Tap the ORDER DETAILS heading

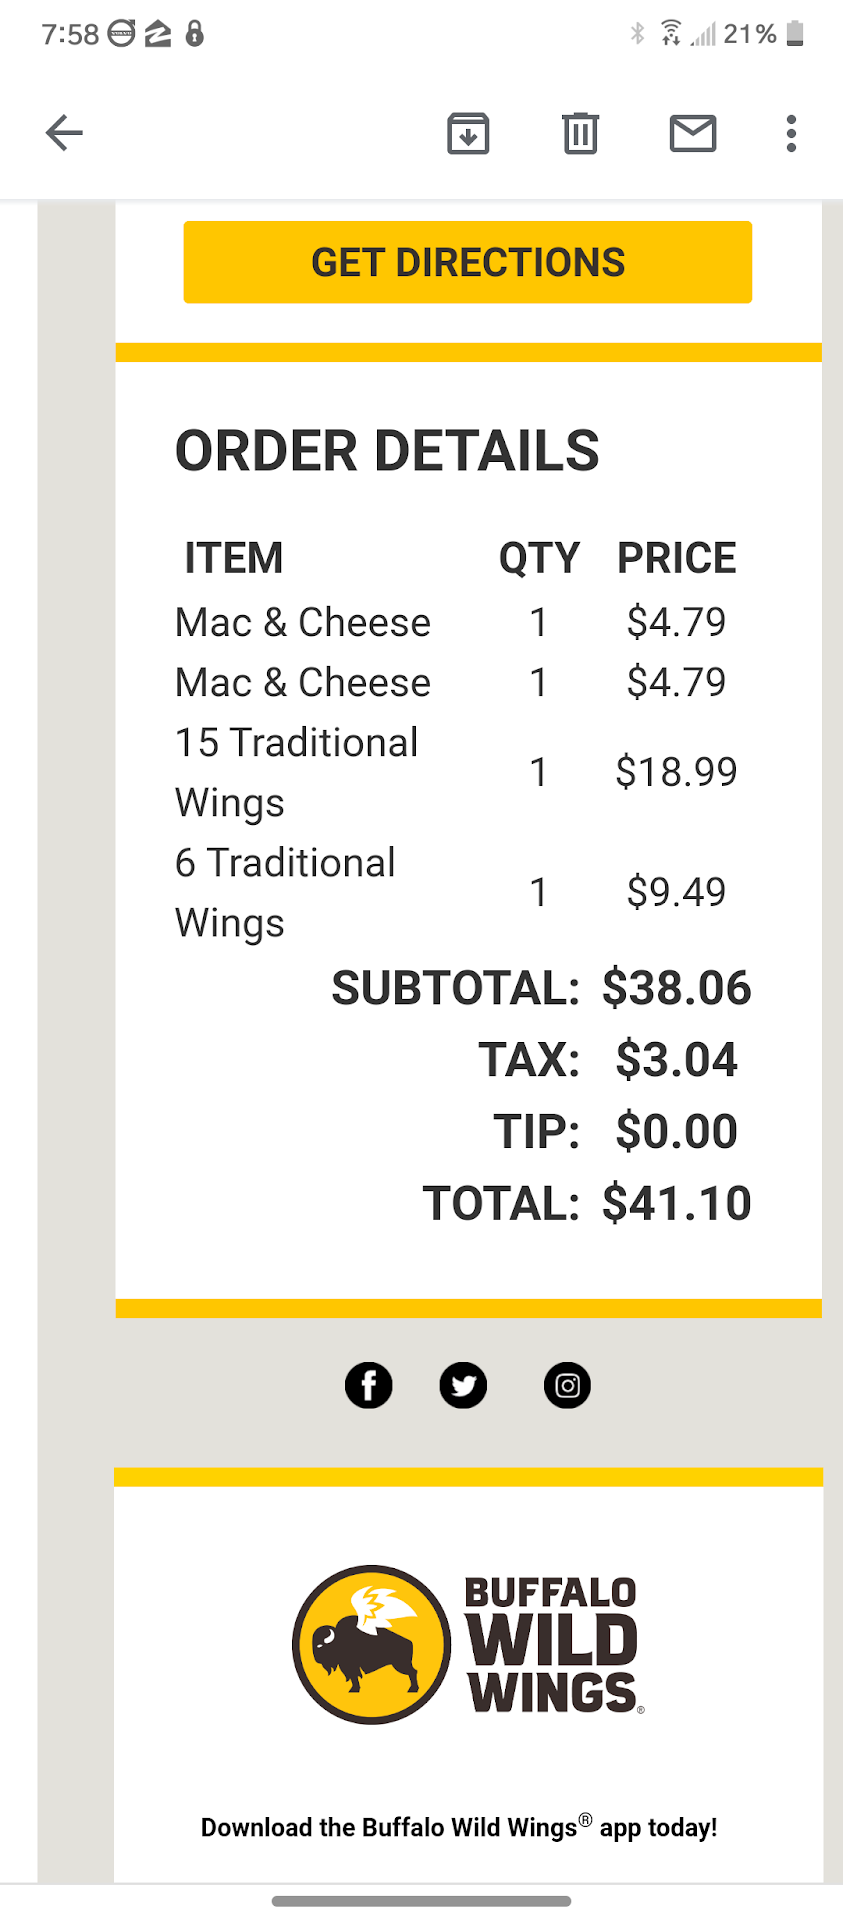point(387,451)
